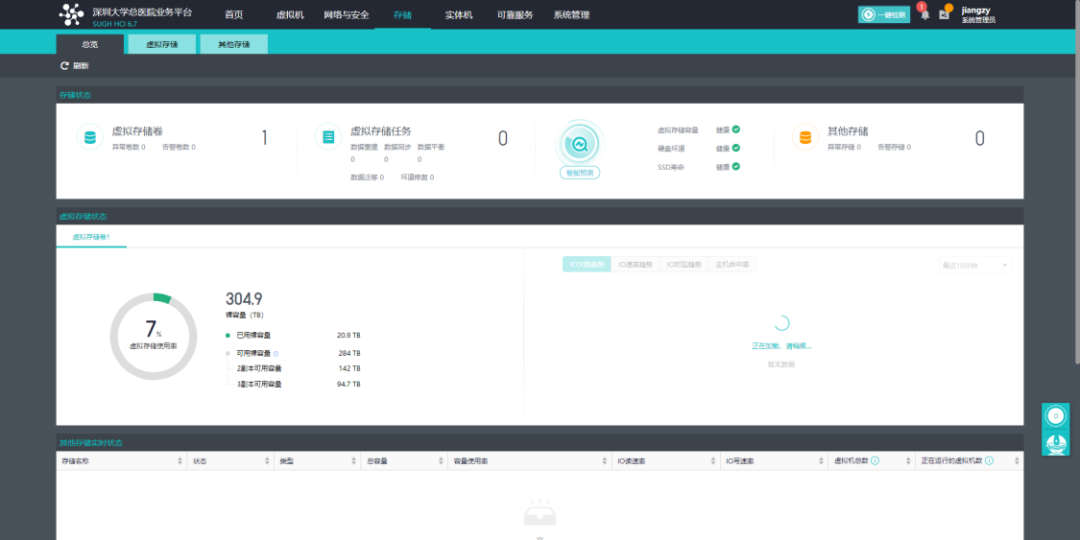1080x540 pixels.
Task: Switch to the 虚拟存储 tab
Action: 162,45
